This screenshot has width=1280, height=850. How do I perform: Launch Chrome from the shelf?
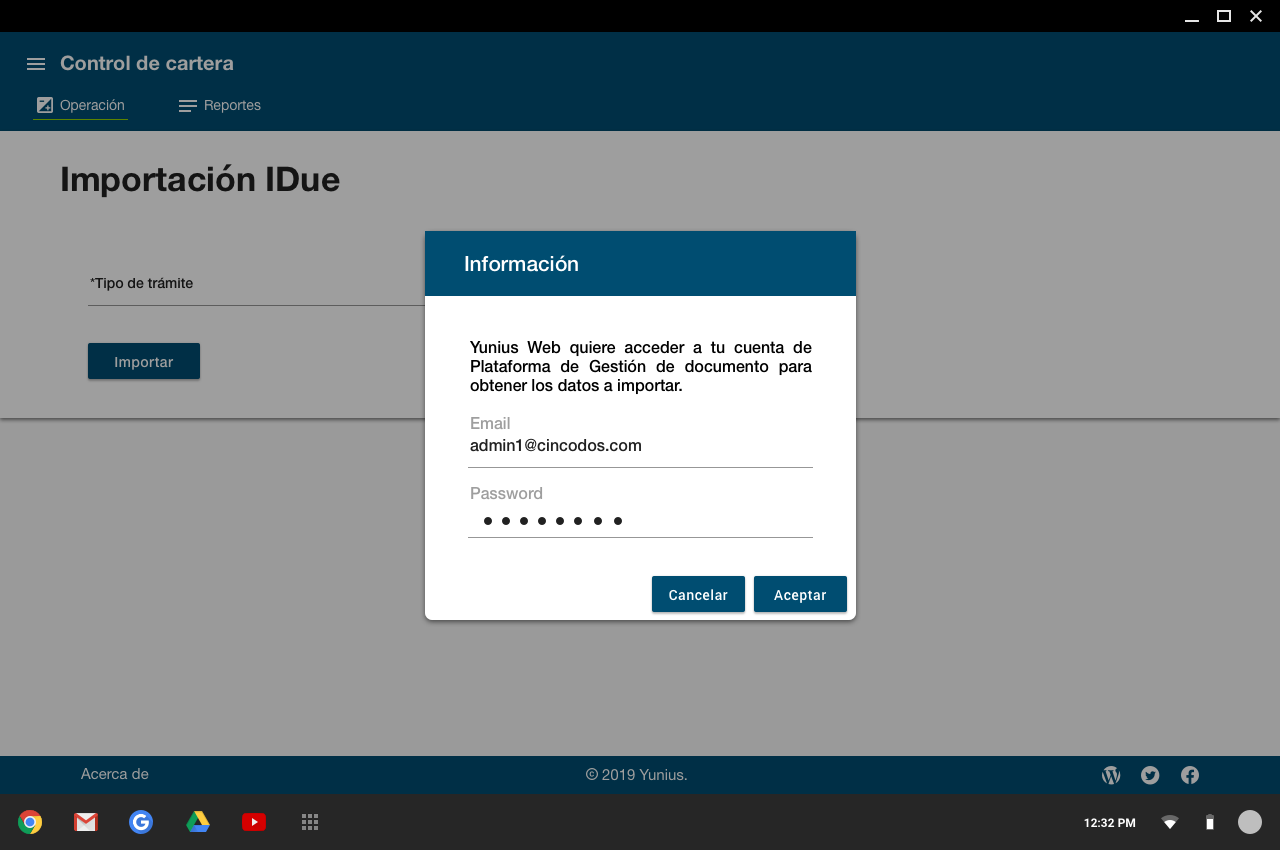30,822
